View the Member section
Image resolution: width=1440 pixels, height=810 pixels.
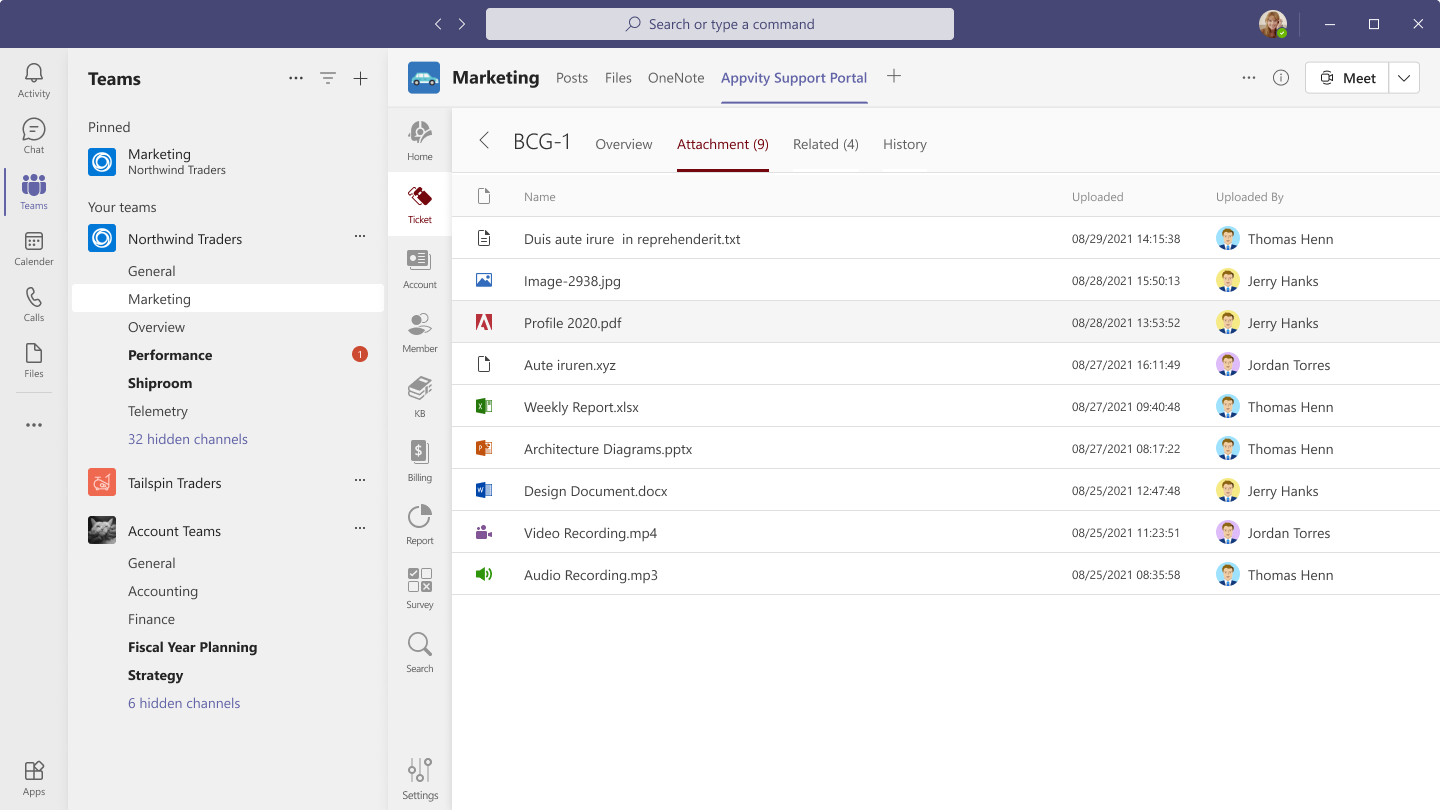point(419,331)
